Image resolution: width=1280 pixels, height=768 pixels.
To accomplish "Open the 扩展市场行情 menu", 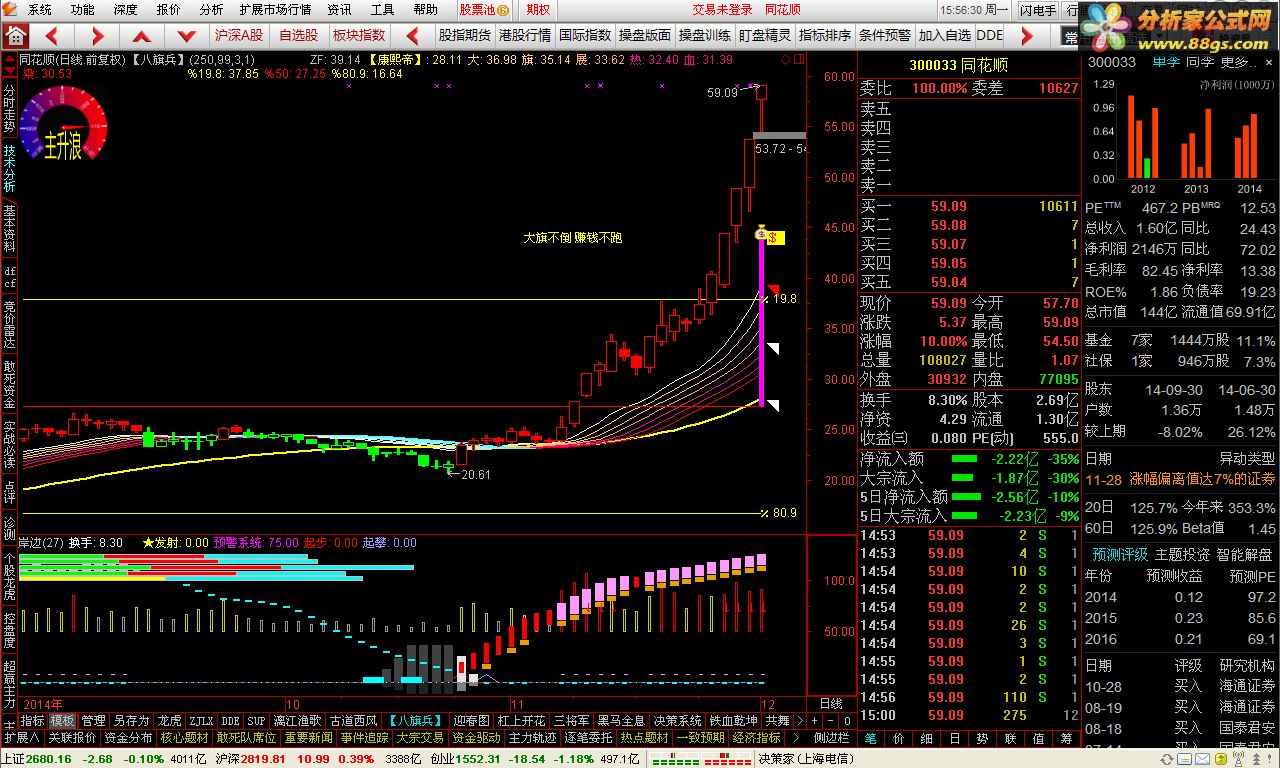I will [x=275, y=10].
